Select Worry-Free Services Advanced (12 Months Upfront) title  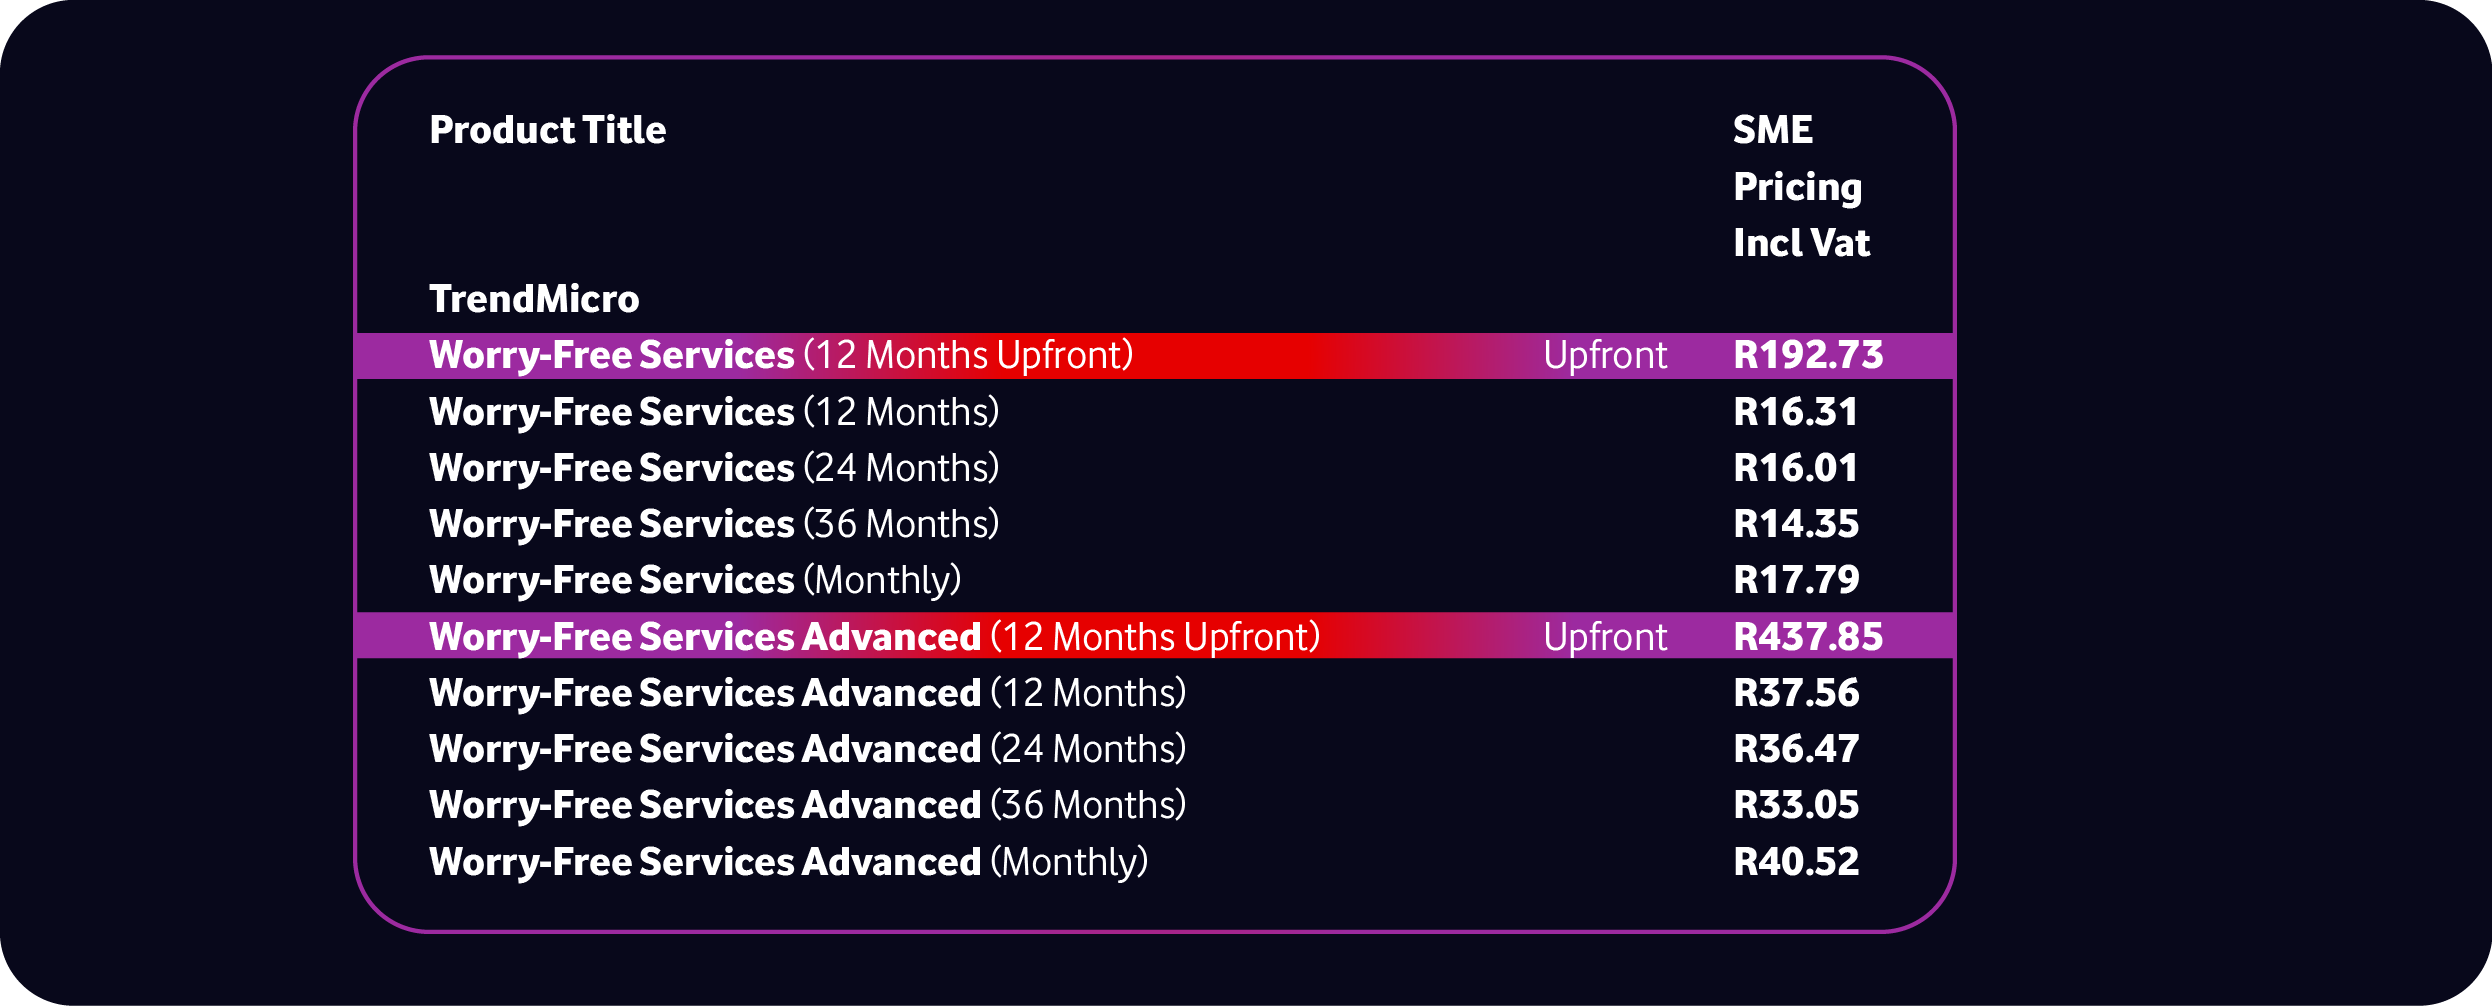click(x=874, y=637)
